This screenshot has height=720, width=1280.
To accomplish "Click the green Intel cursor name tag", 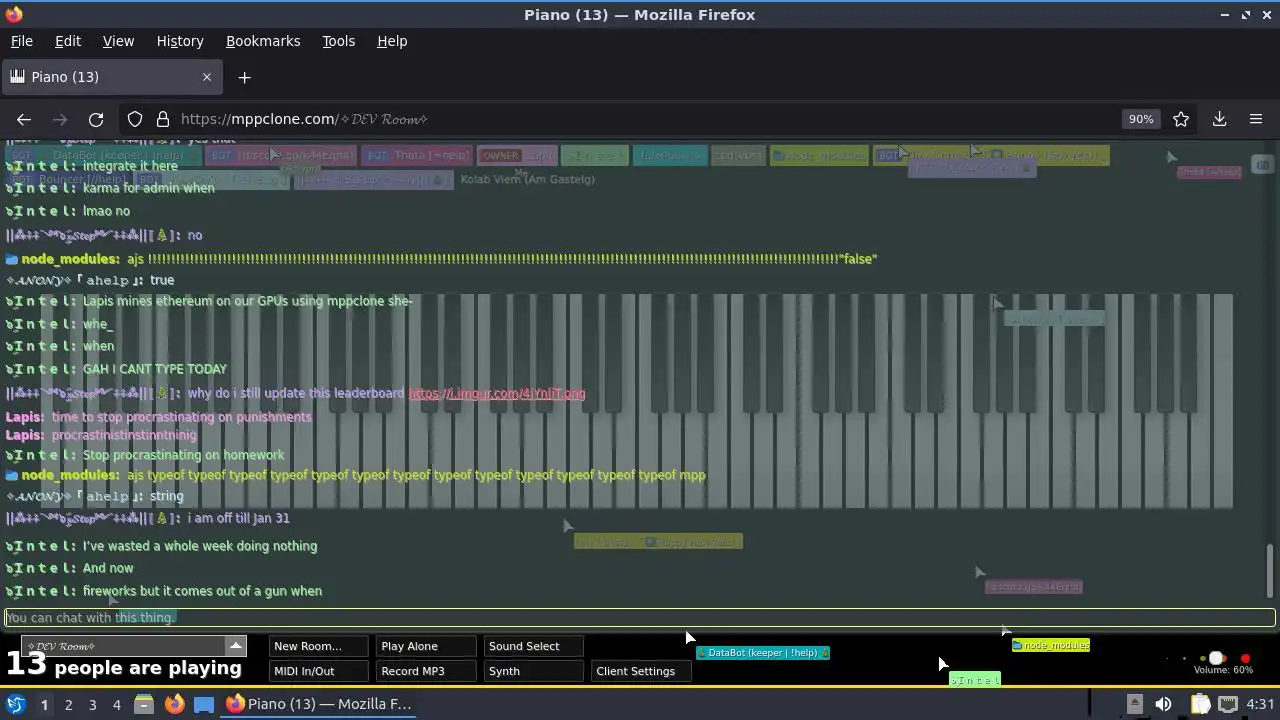I will 975,680.
